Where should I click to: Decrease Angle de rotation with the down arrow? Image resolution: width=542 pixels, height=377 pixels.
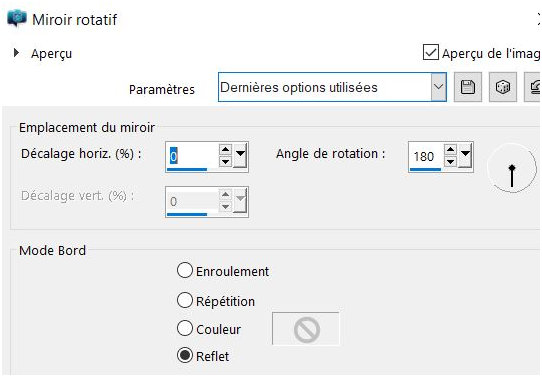click(x=450, y=161)
